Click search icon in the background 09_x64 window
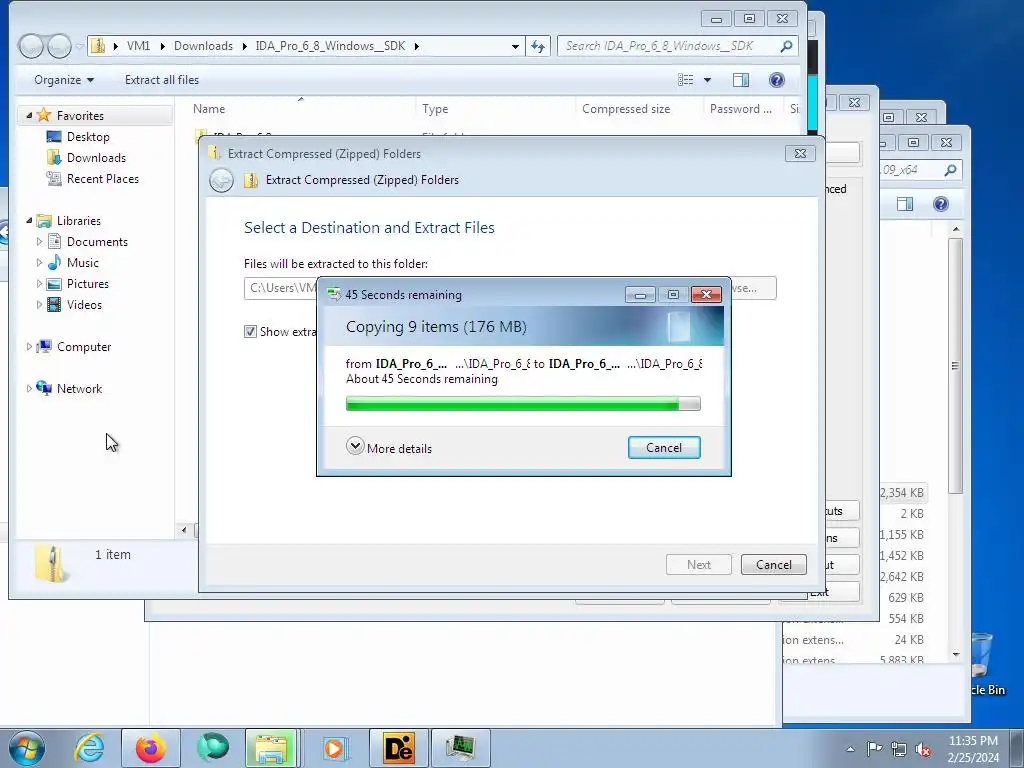This screenshot has height=768, width=1024. click(950, 170)
